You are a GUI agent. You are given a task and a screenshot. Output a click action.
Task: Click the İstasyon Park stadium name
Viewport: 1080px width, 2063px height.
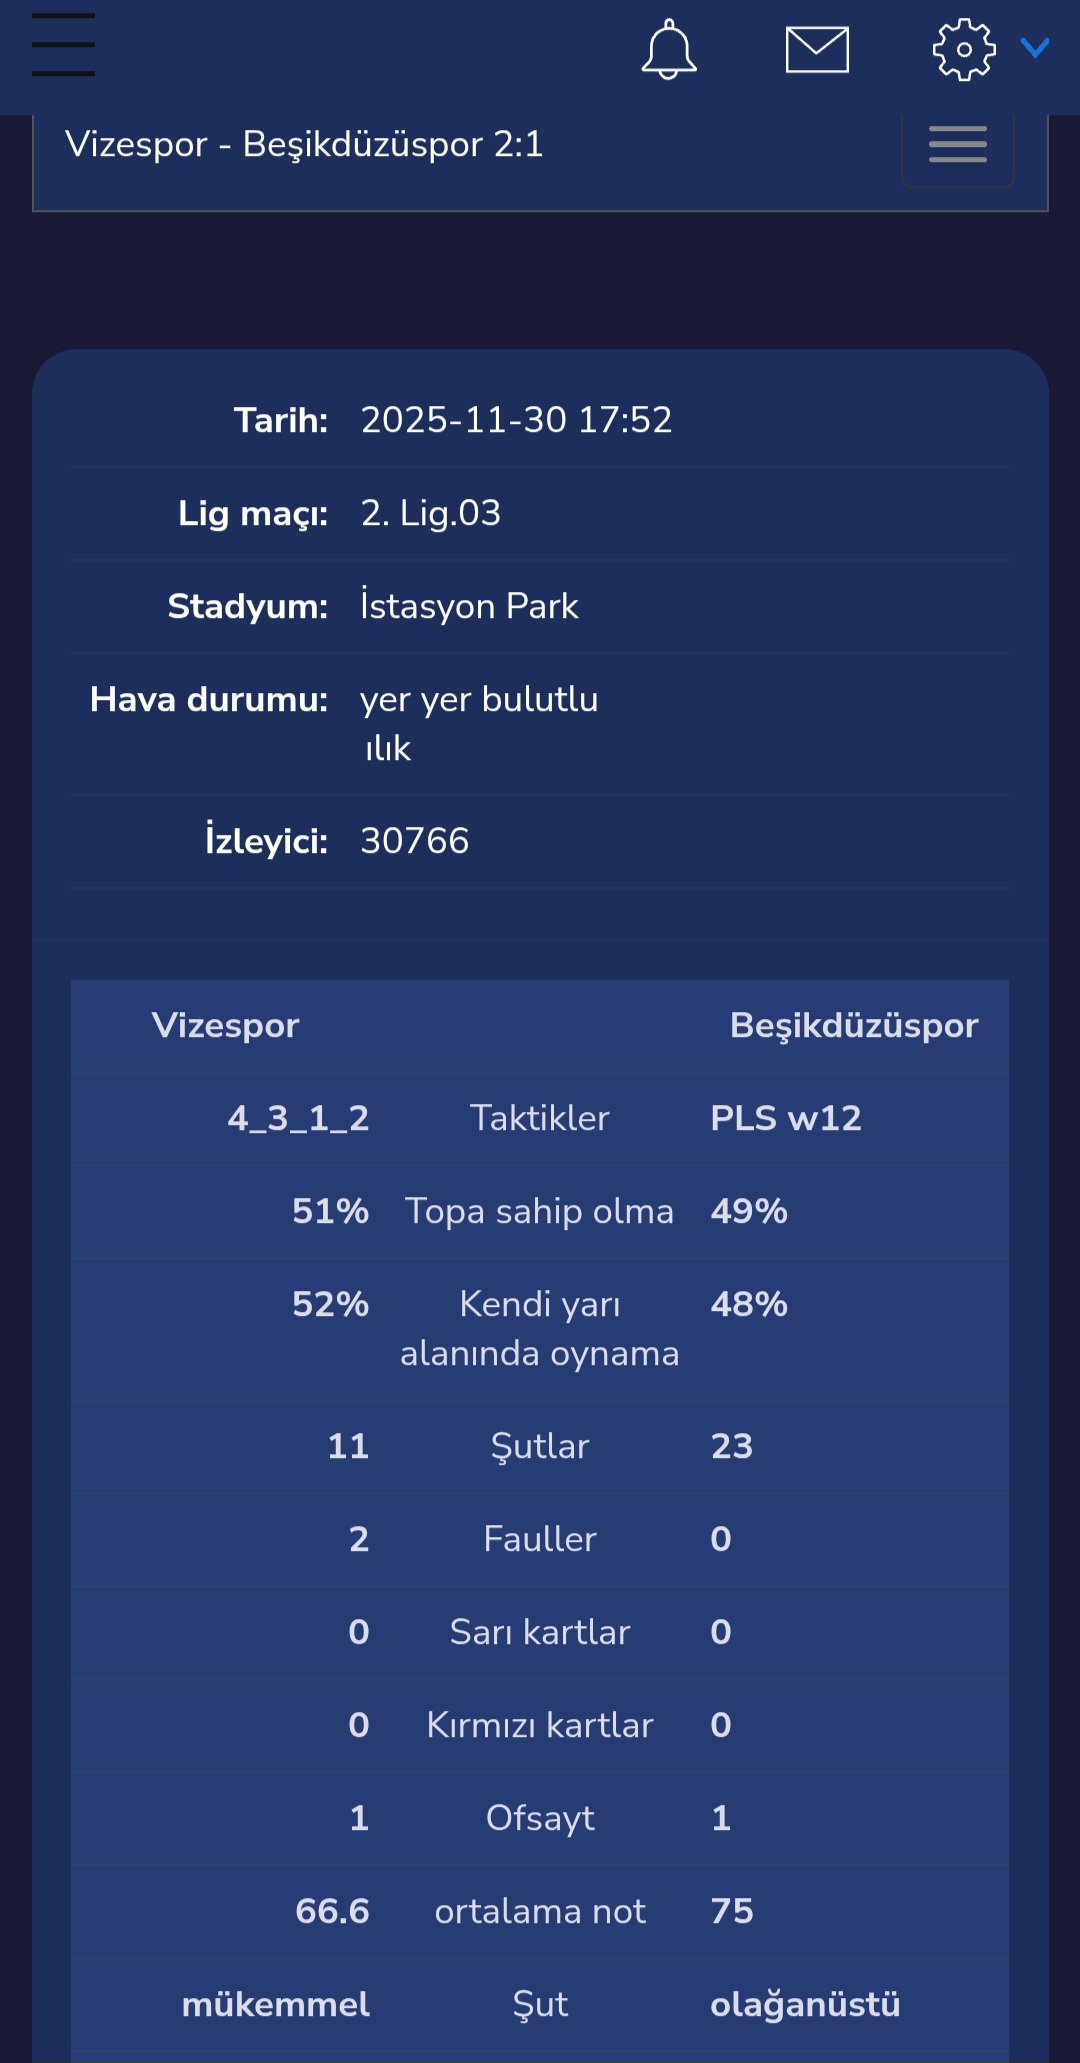click(469, 606)
